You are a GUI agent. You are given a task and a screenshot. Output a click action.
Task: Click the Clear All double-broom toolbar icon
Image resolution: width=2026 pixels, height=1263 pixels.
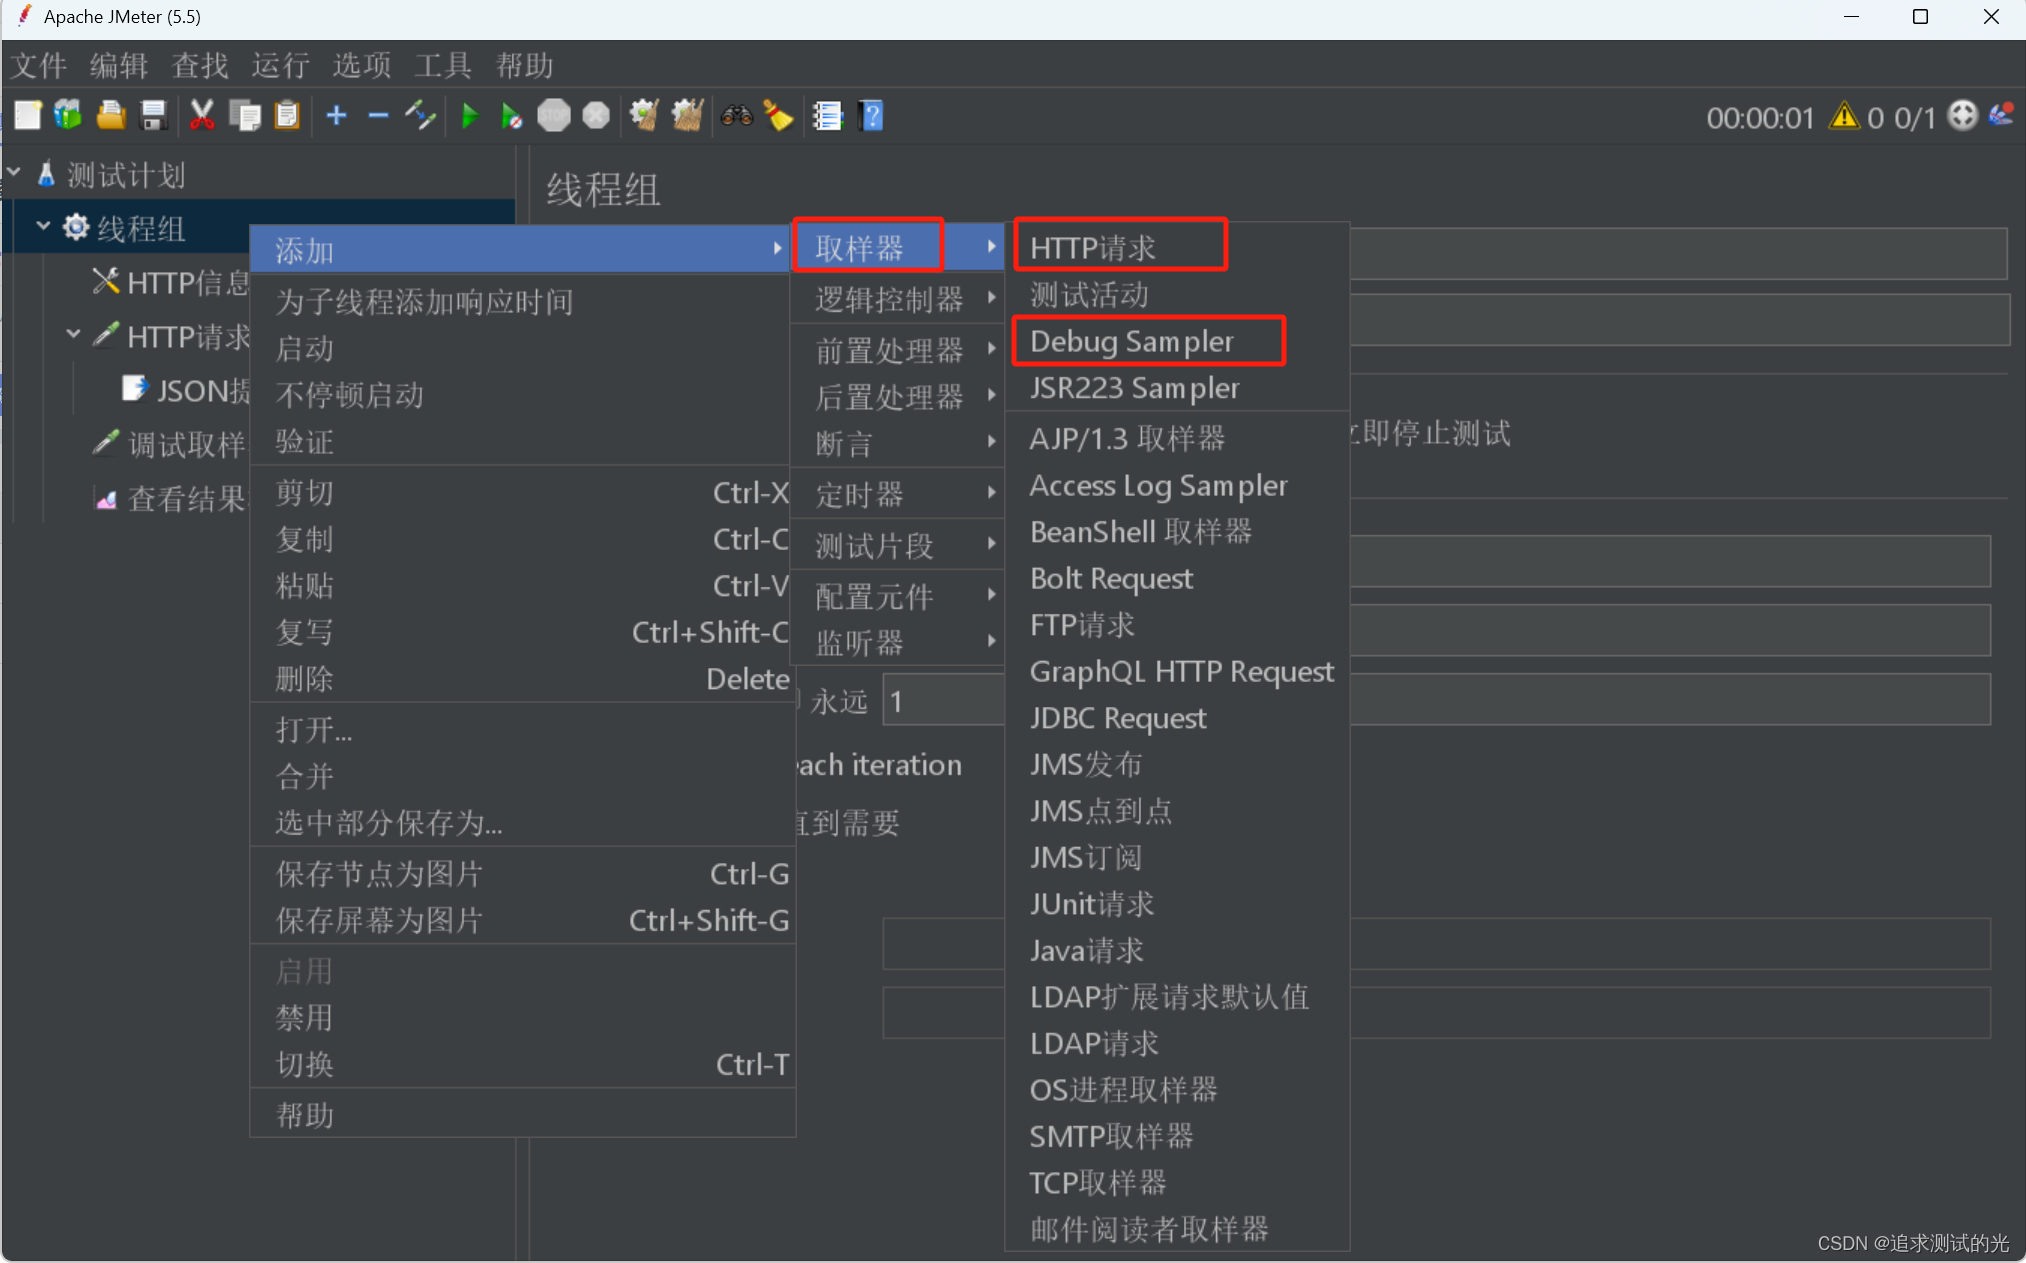pyautogui.click(x=687, y=116)
